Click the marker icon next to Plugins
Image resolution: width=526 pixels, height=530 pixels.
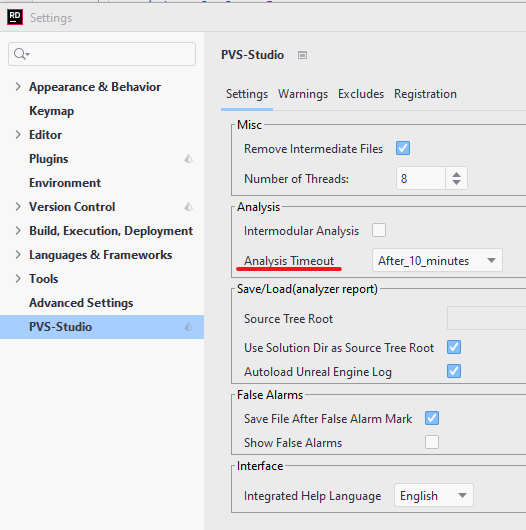click(x=189, y=159)
